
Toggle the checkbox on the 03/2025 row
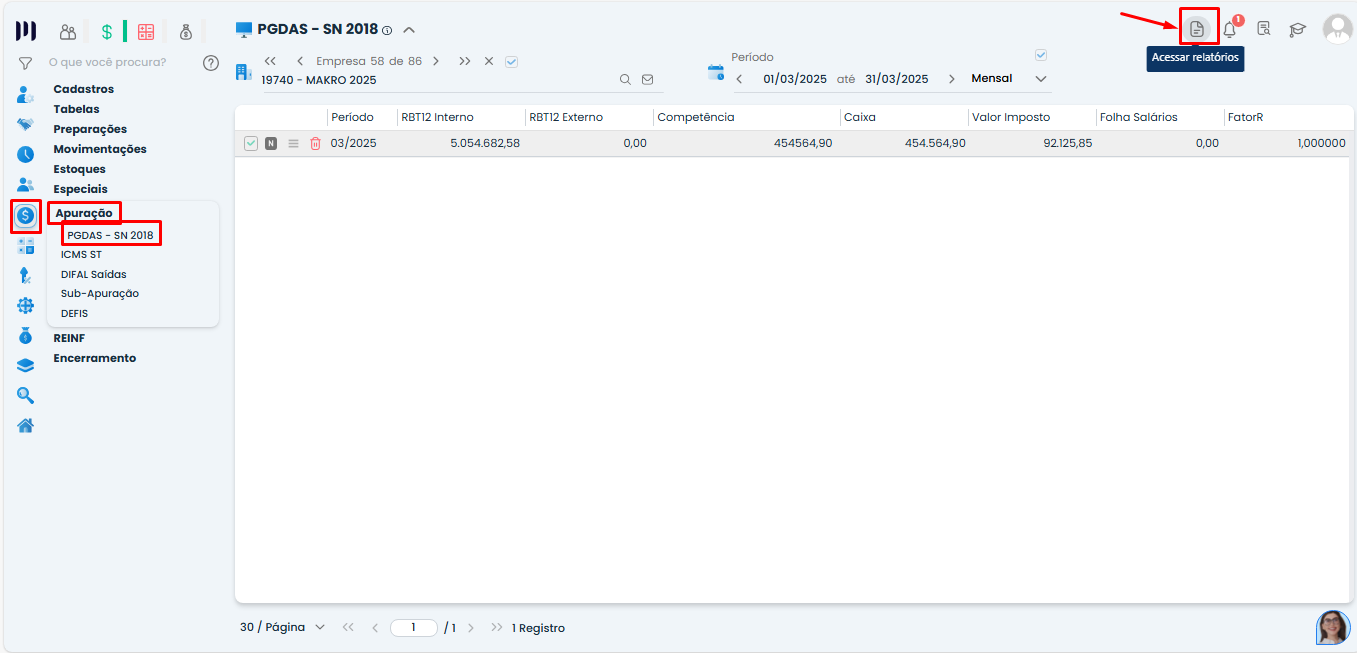pyautogui.click(x=251, y=144)
